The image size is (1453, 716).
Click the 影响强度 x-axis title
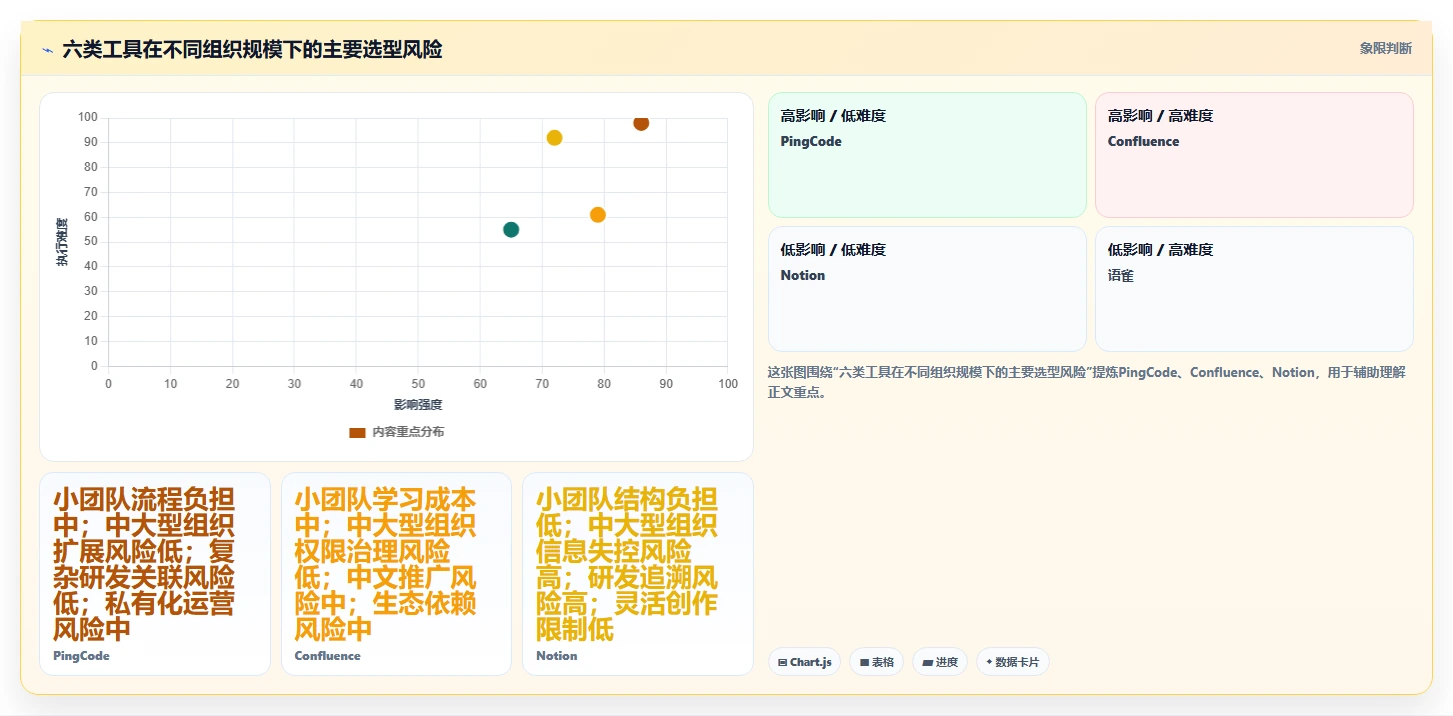(x=418, y=405)
